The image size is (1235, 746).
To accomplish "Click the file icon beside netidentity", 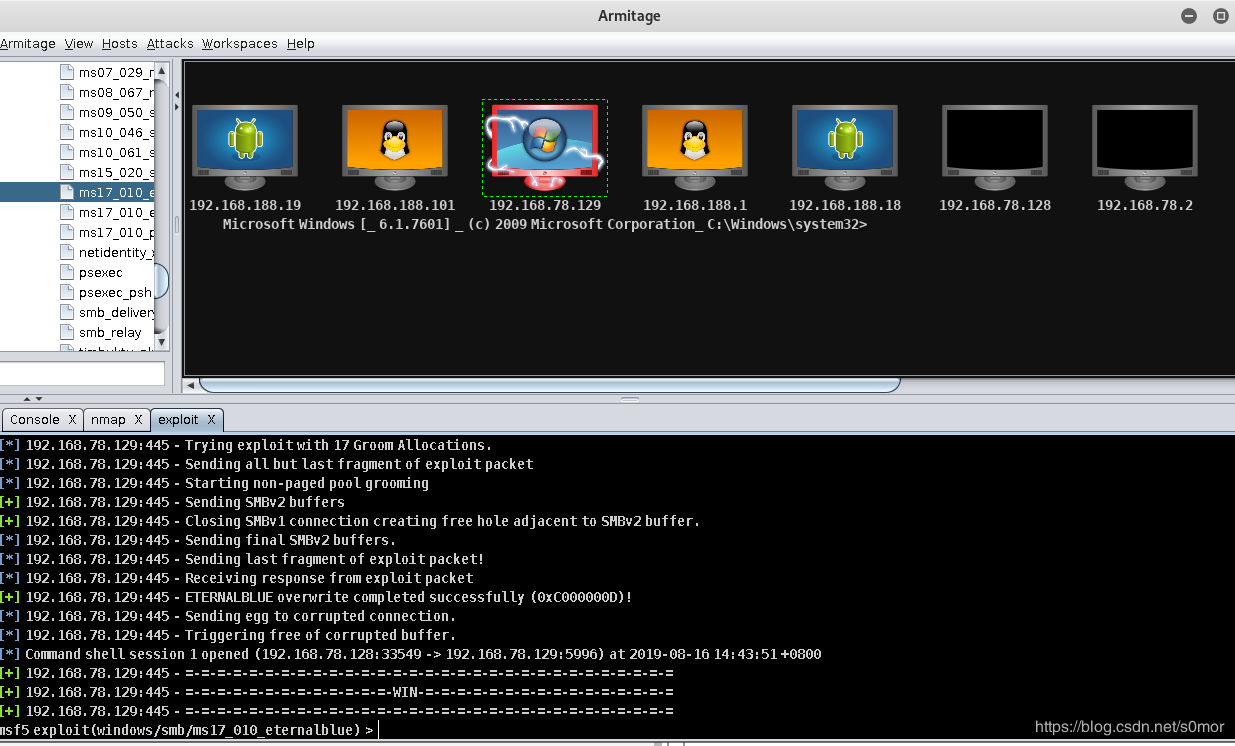I will (67, 252).
